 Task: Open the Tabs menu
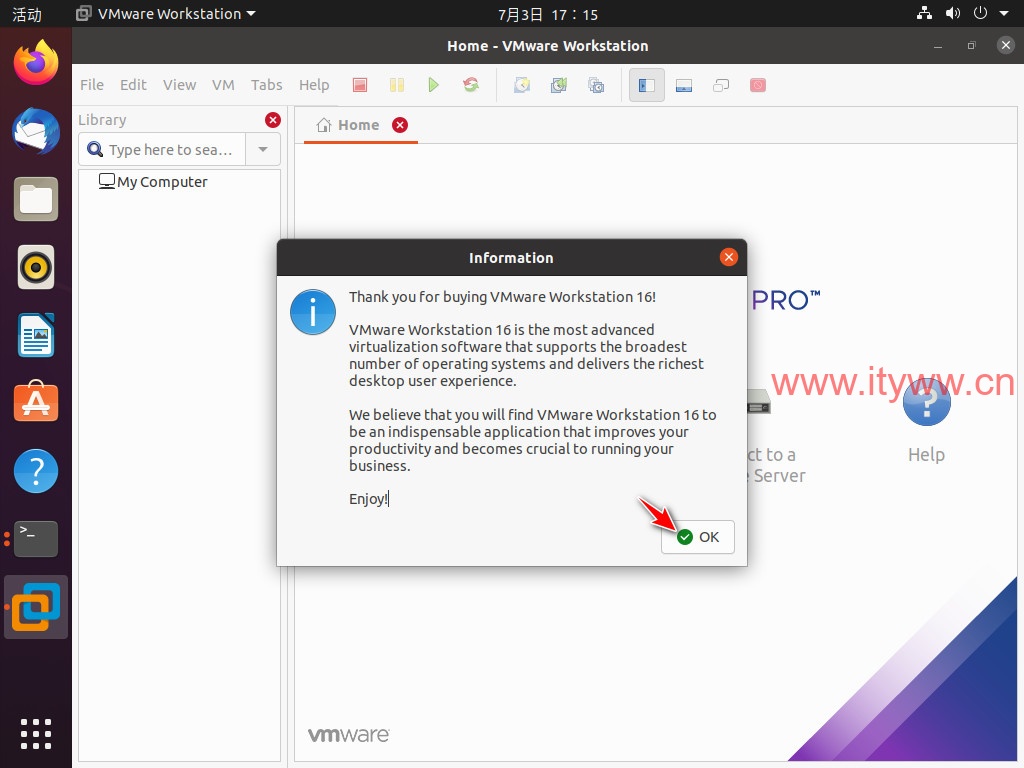(x=266, y=85)
